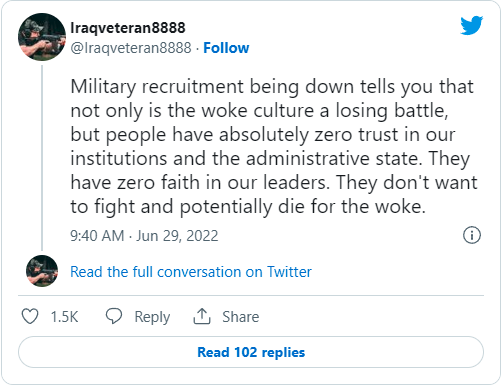Click the 1.5K like count
502x385 pixels.
click(64, 317)
